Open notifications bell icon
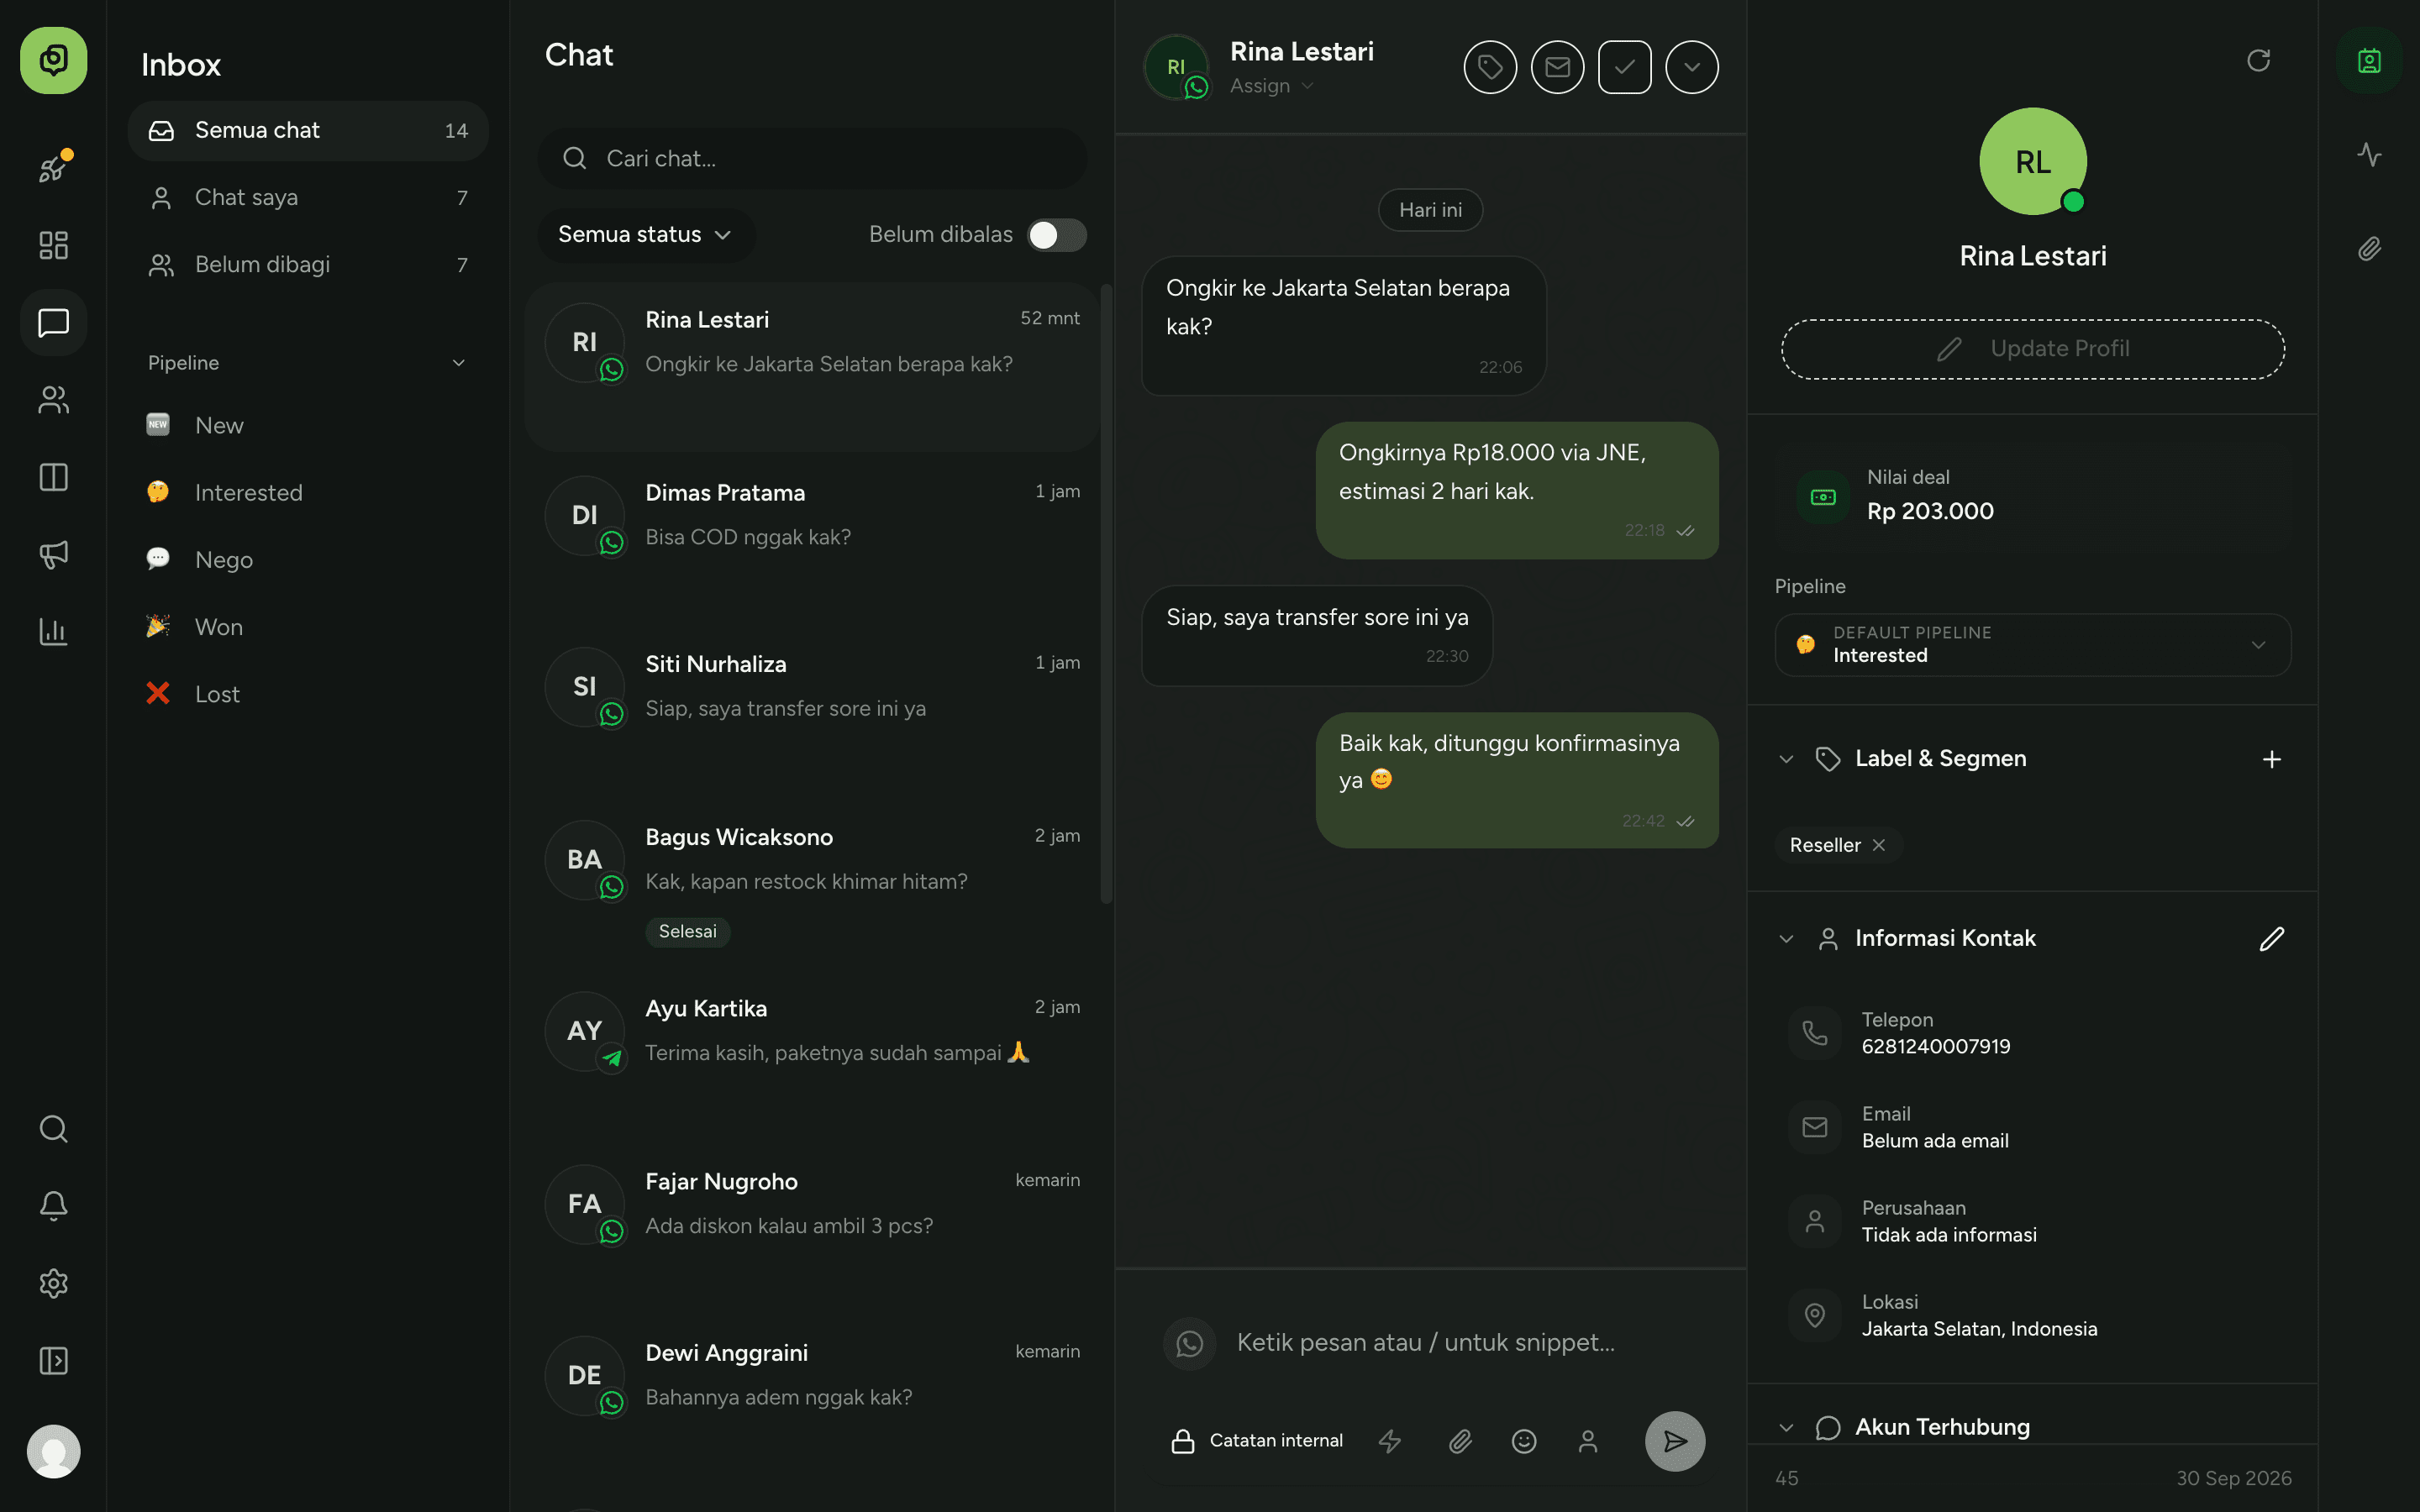 53,1206
